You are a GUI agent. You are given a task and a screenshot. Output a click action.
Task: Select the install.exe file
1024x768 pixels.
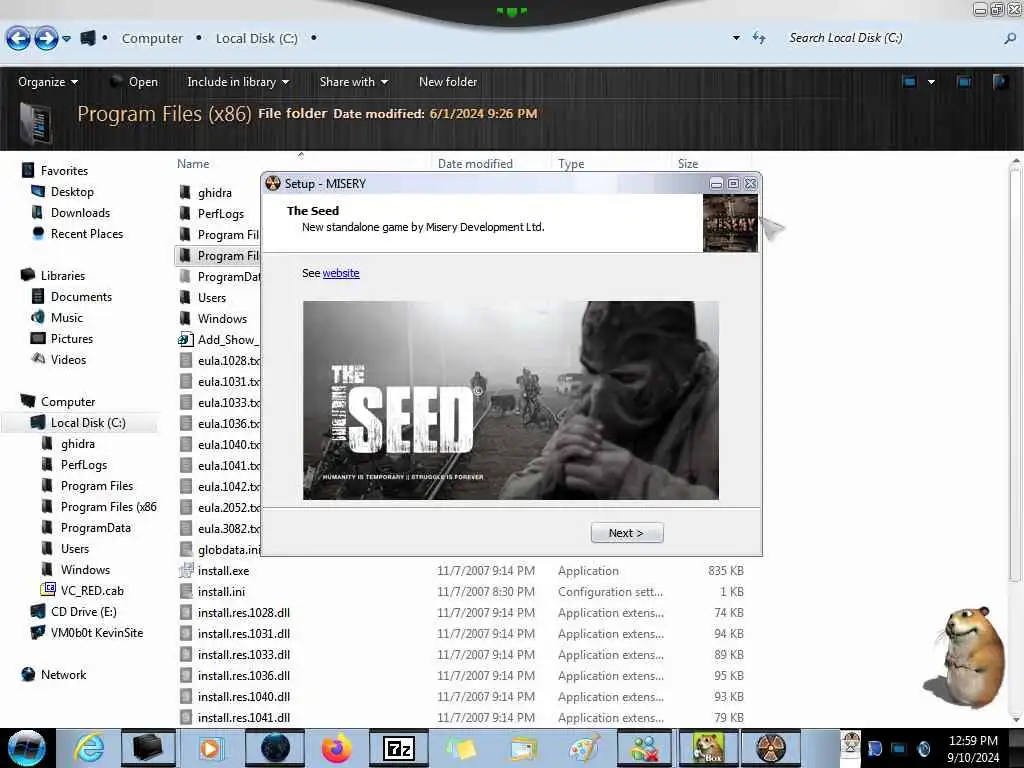[x=223, y=571]
